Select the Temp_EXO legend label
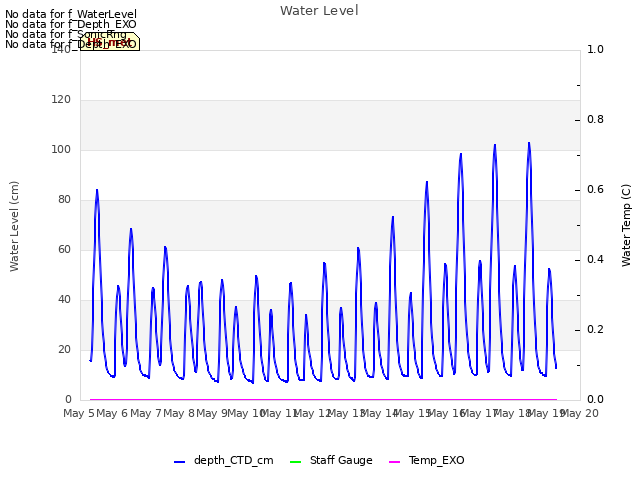Image resolution: width=640 pixels, height=480 pixels. (x=436, y=460)
